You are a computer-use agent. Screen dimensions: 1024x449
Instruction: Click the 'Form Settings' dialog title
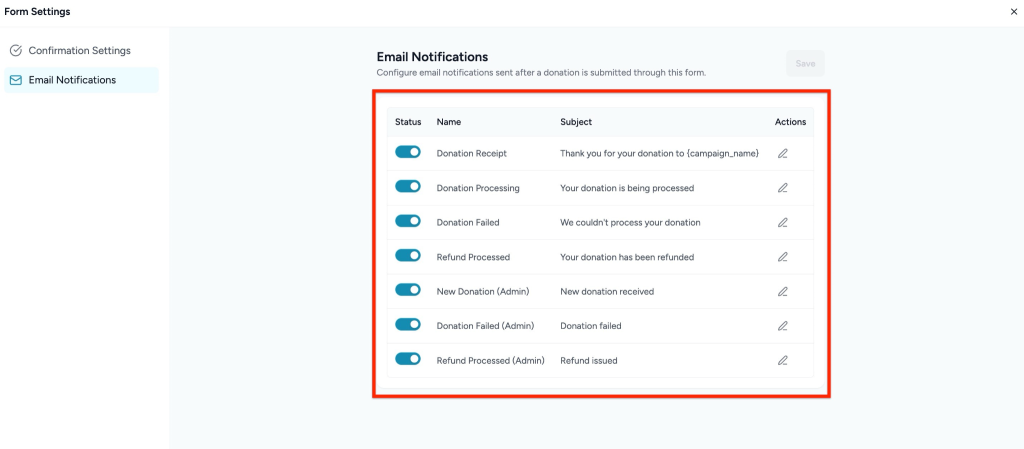coord(37,12)
